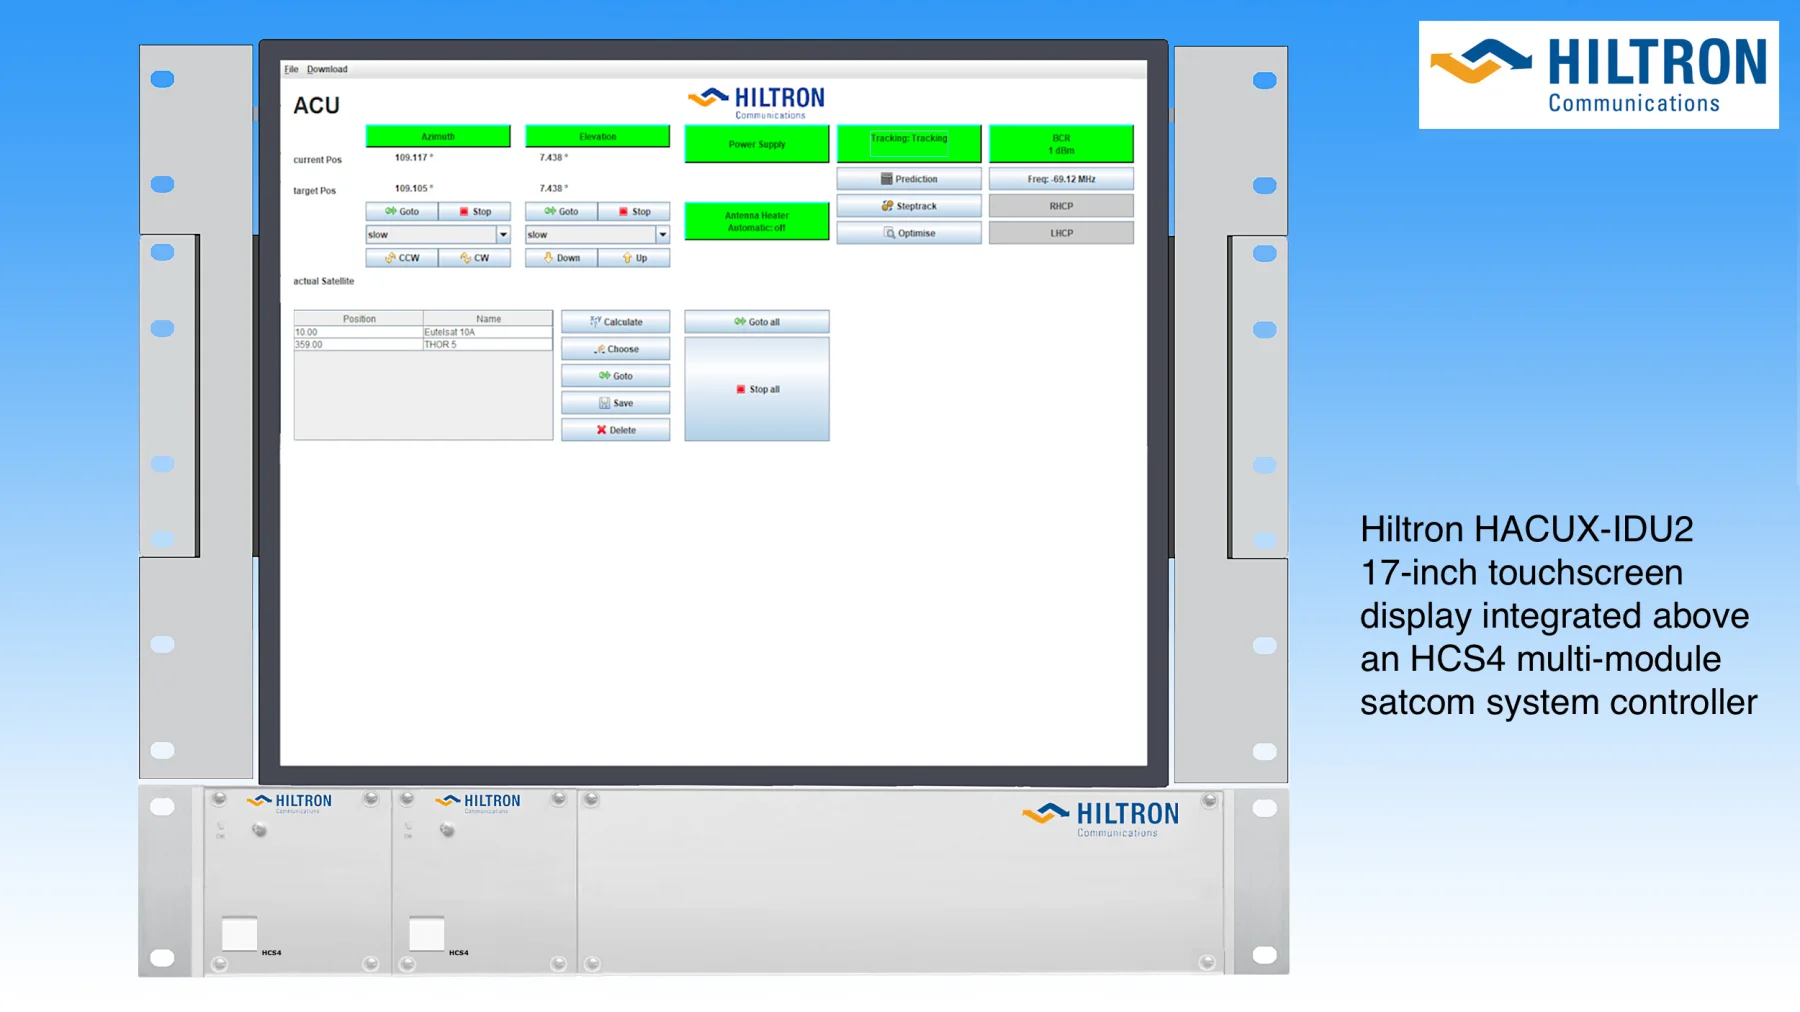
Task: Click the Goto all button
Action: click(x=757, y=322)
